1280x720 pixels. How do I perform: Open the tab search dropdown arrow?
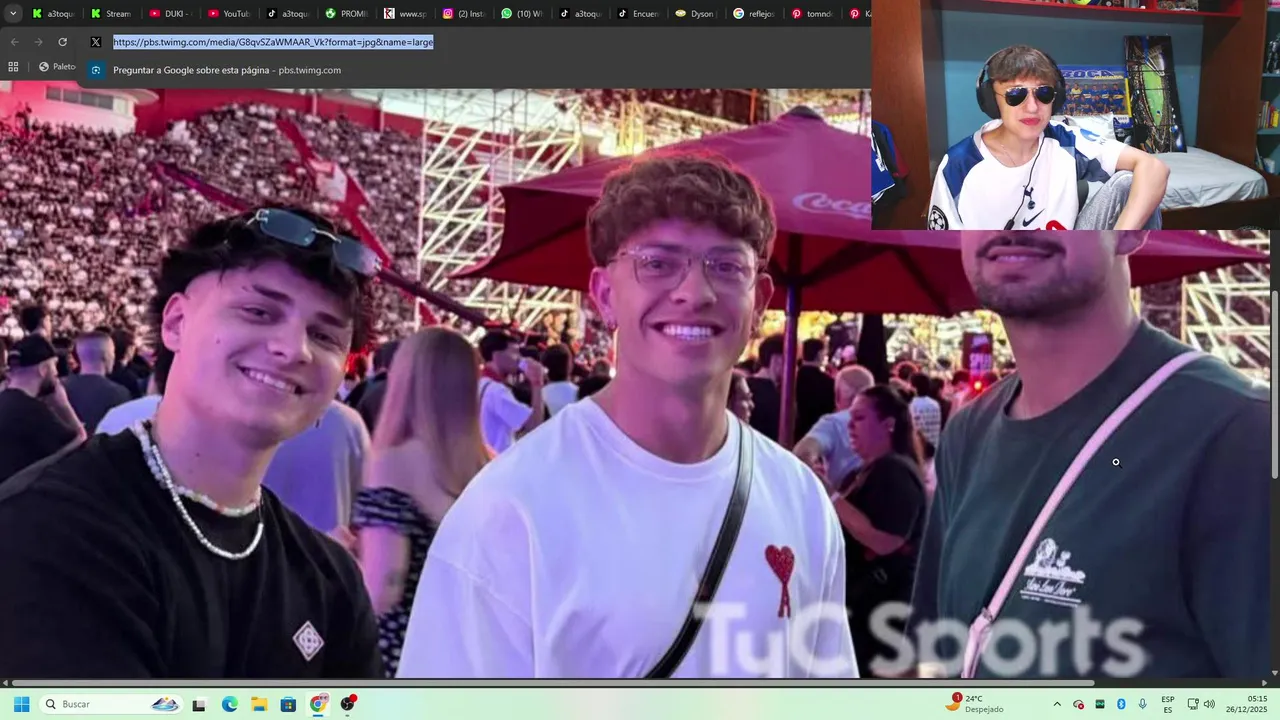pos(13,14)
